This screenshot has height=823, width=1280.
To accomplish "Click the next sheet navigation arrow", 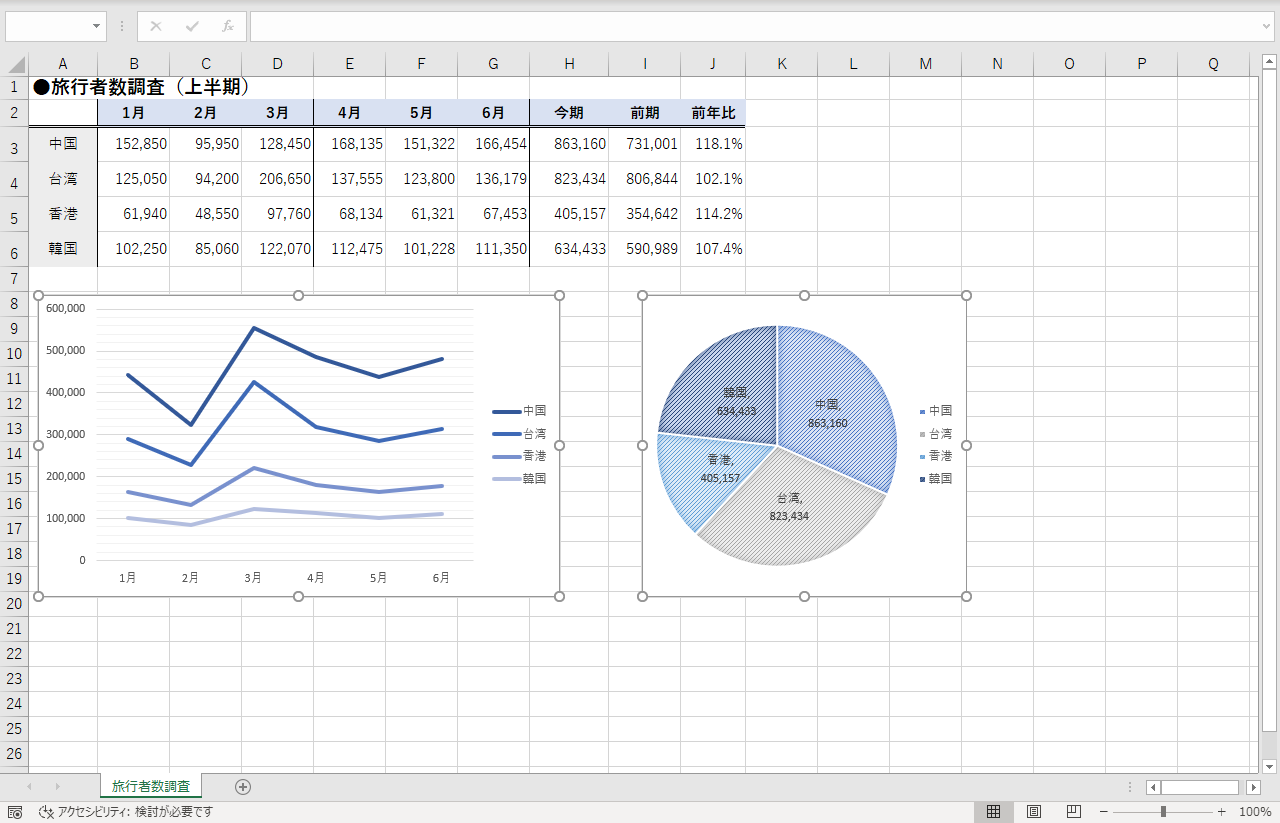I will [57, 787].
